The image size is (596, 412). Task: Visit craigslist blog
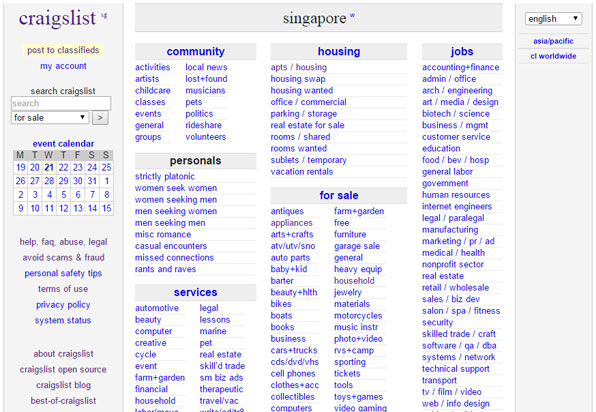click(63, 385)
